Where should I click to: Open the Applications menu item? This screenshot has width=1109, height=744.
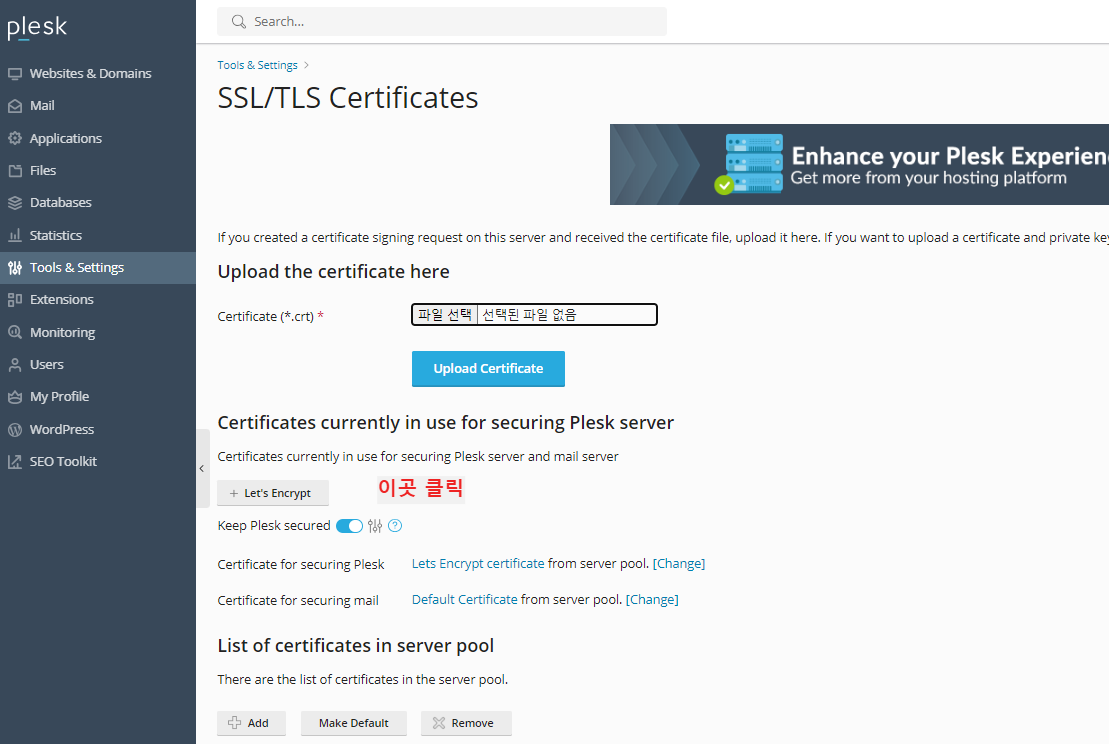98,138
